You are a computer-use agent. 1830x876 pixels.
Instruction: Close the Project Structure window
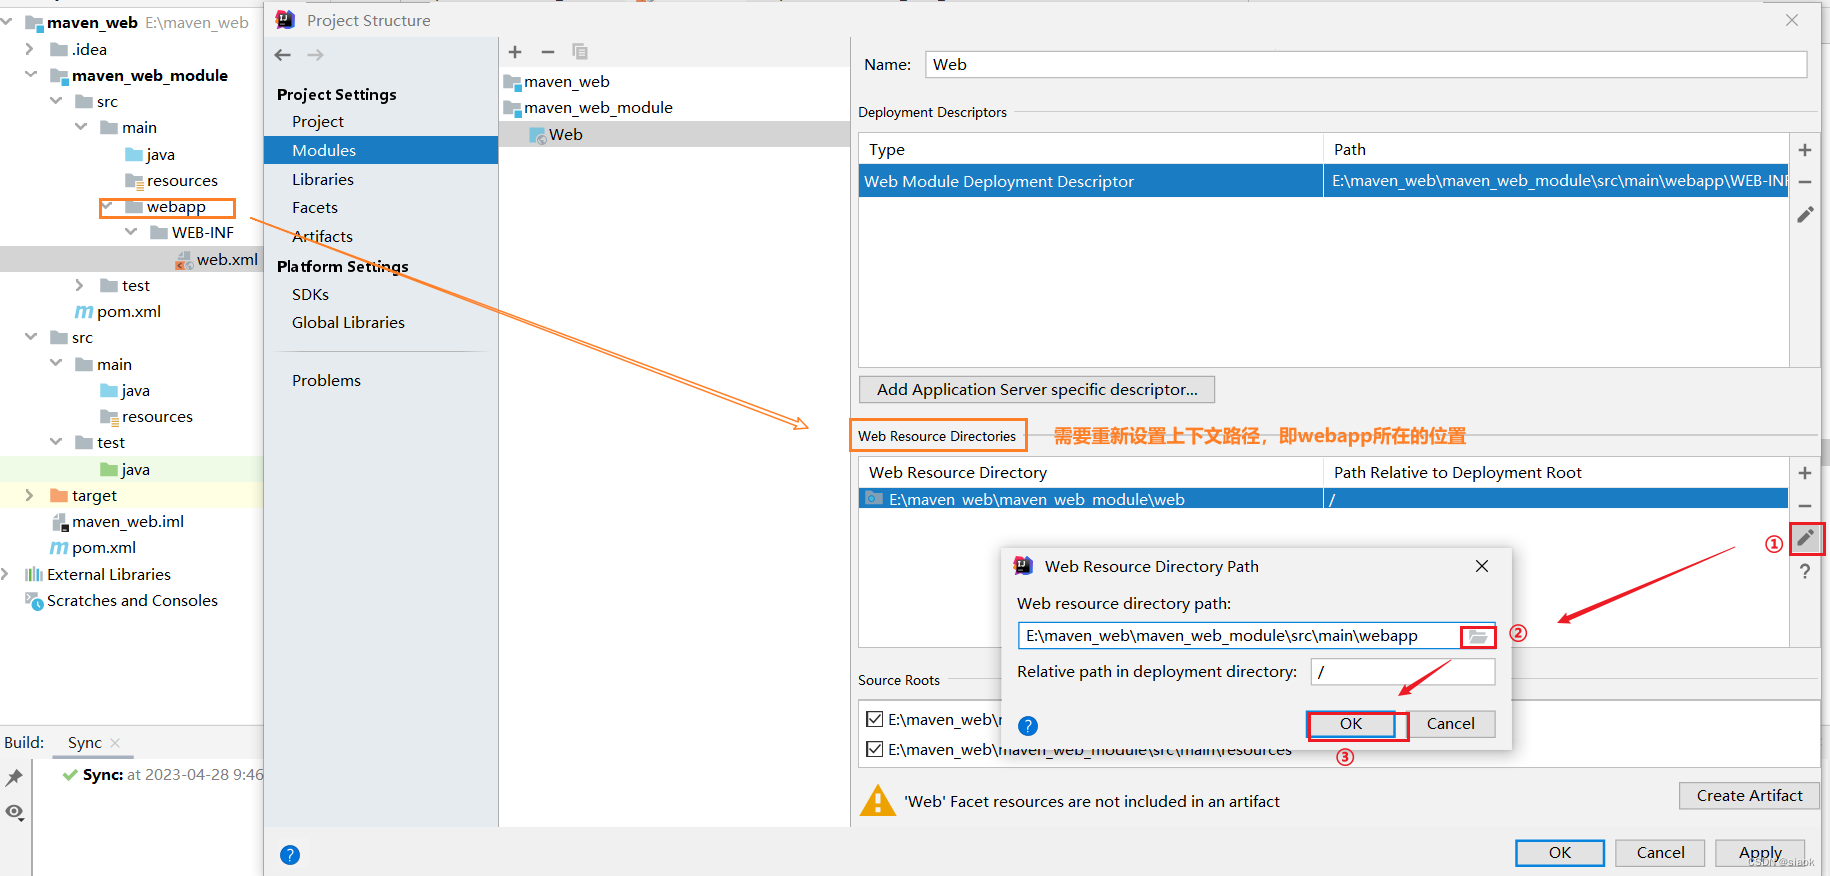(x=1792, y=20)
